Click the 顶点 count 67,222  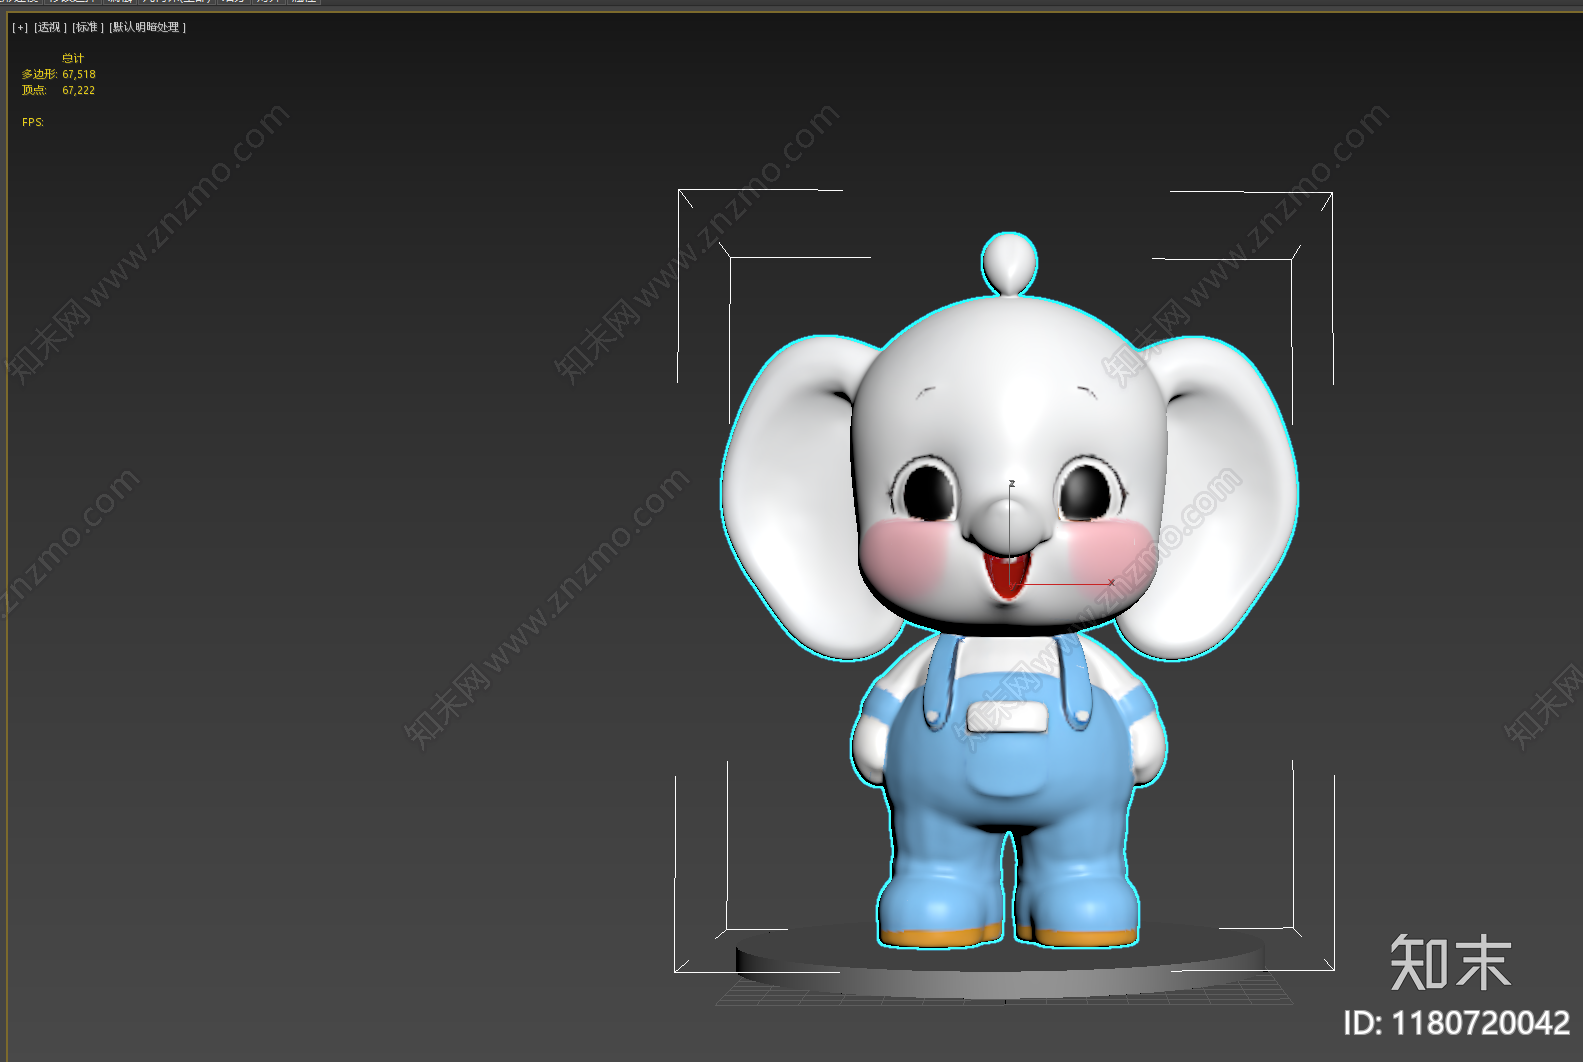click(79, 90)
